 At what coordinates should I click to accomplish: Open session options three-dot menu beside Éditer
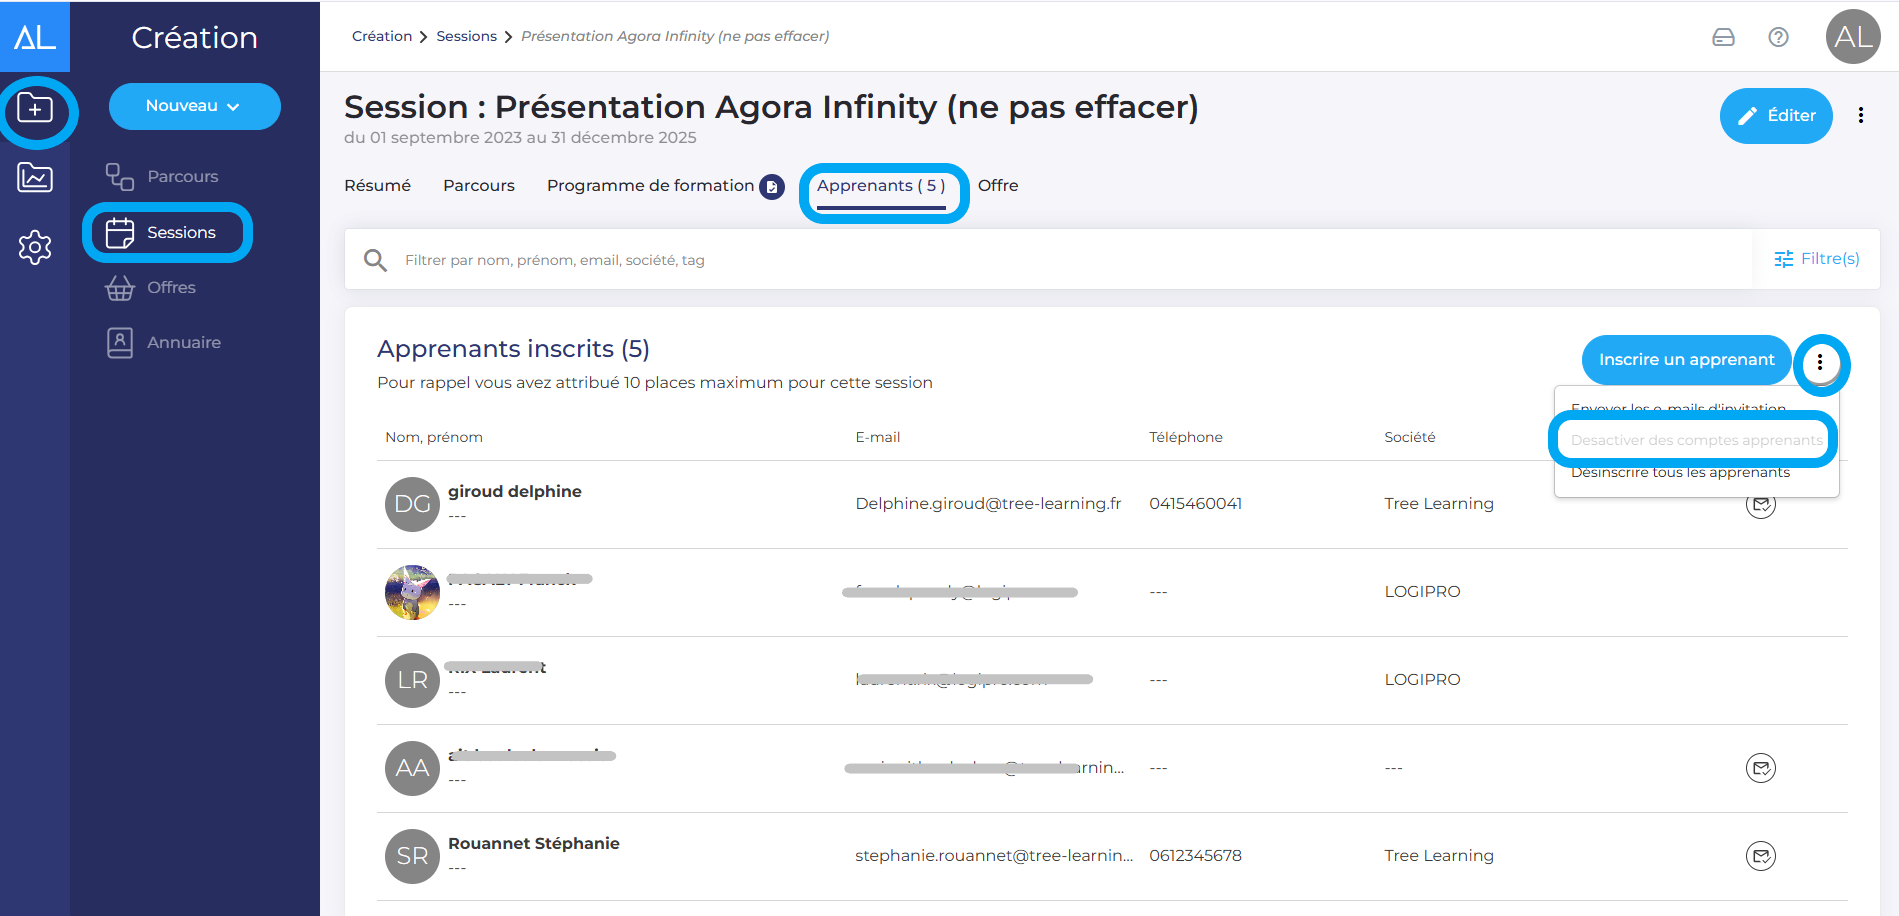coord(1860,116)
